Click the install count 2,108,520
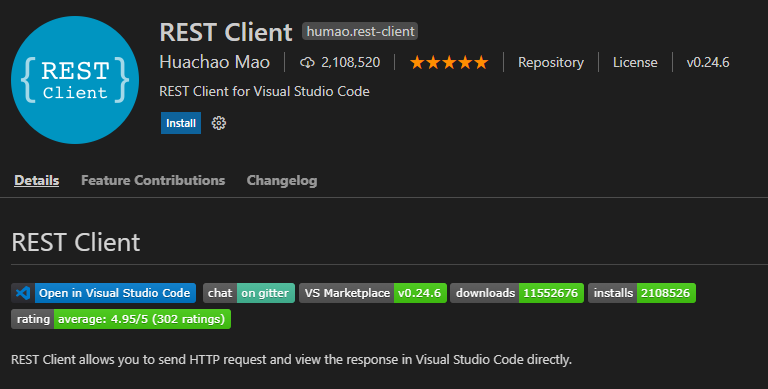Image resolution: width=768 pixels, height=389 pixels. 350,63
